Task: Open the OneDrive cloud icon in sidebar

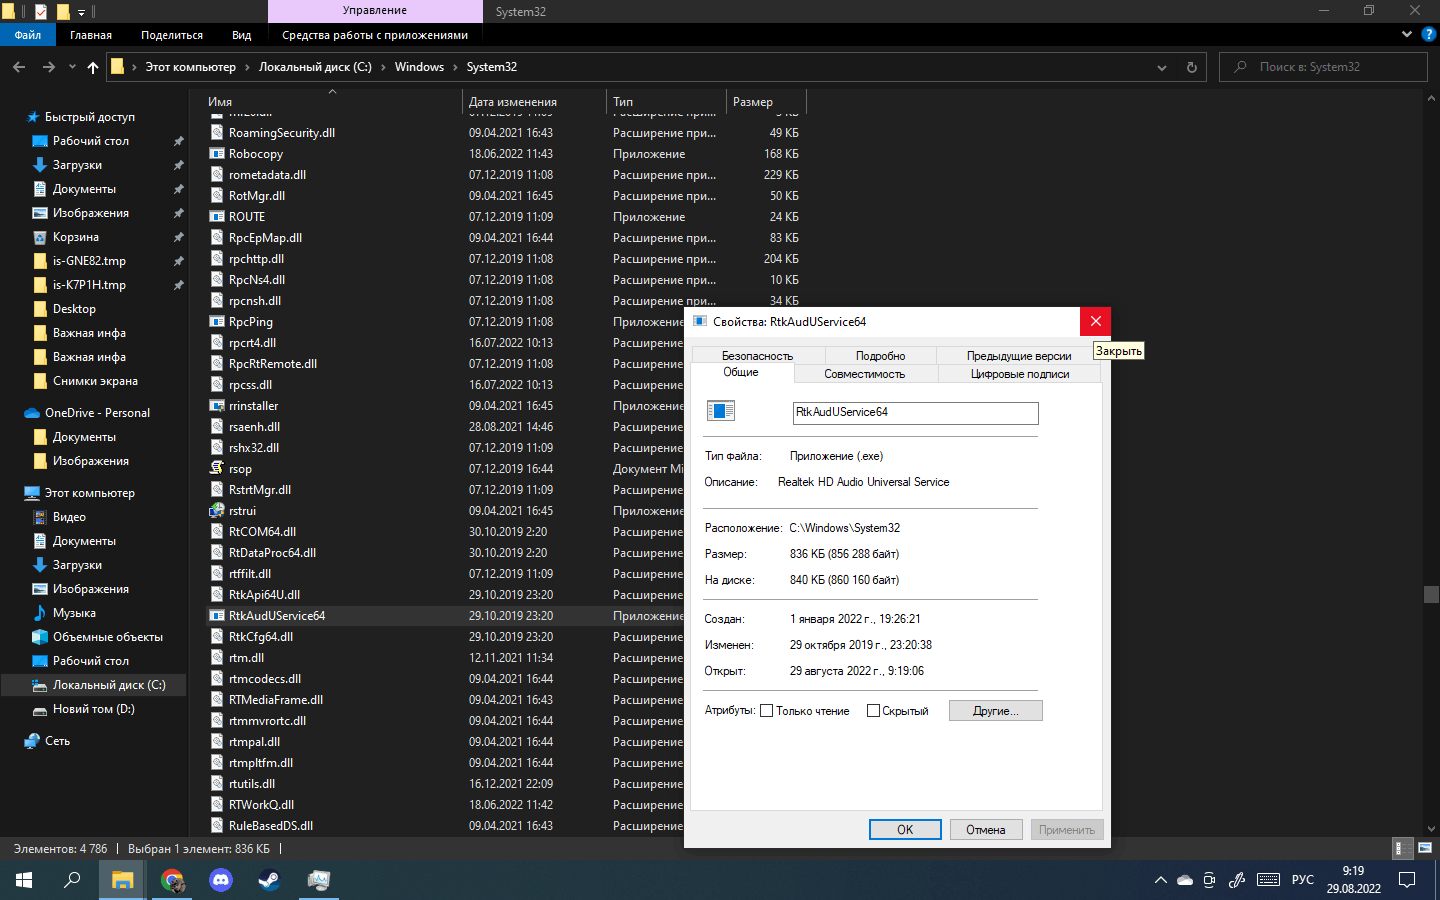Action: (32, 413)
